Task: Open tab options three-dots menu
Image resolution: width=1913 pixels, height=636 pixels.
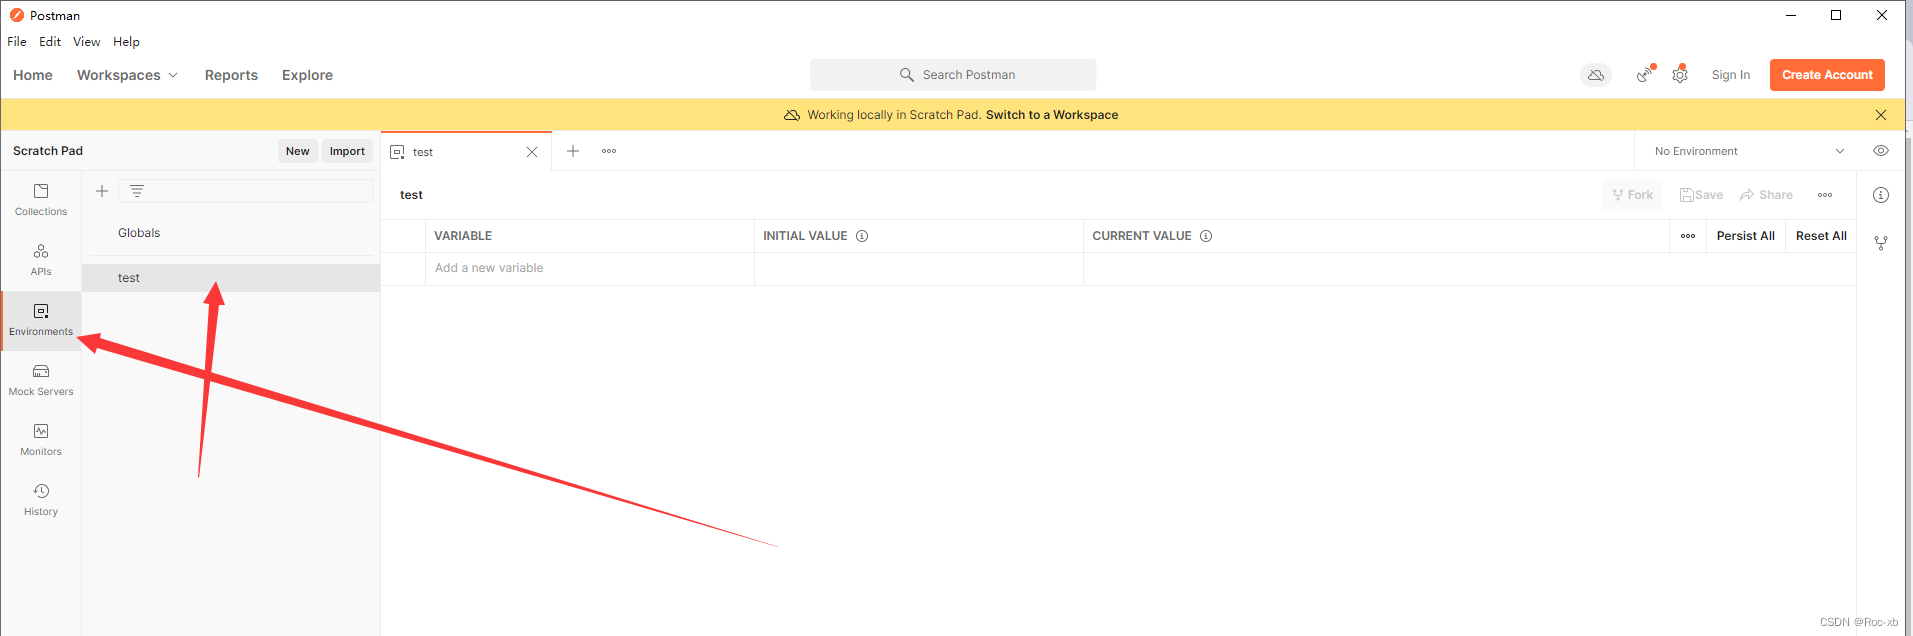Action: 609,151
